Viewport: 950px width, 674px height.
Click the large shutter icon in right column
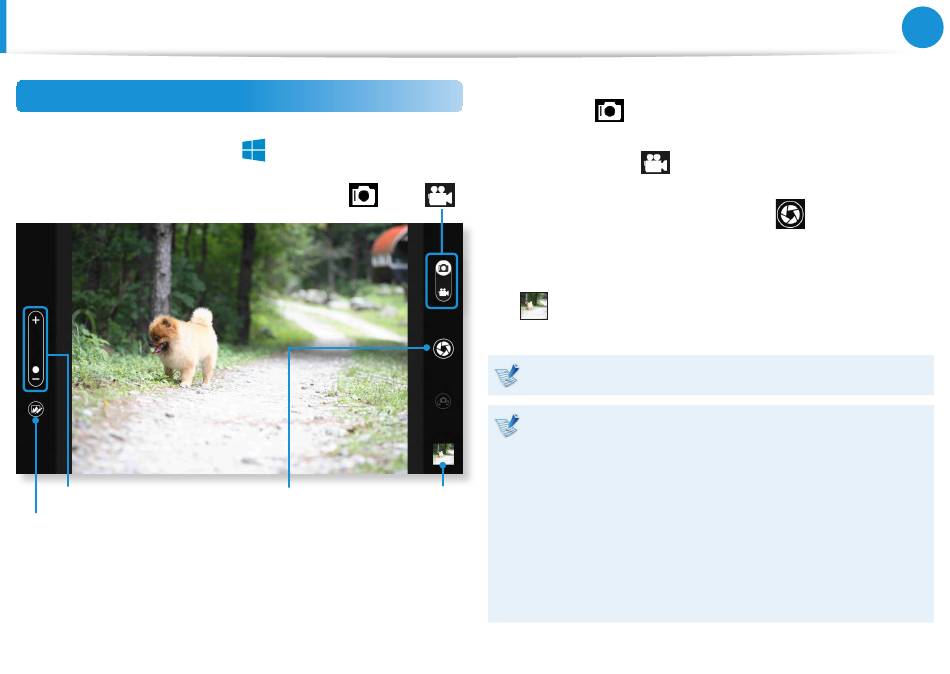pos(791,214)
